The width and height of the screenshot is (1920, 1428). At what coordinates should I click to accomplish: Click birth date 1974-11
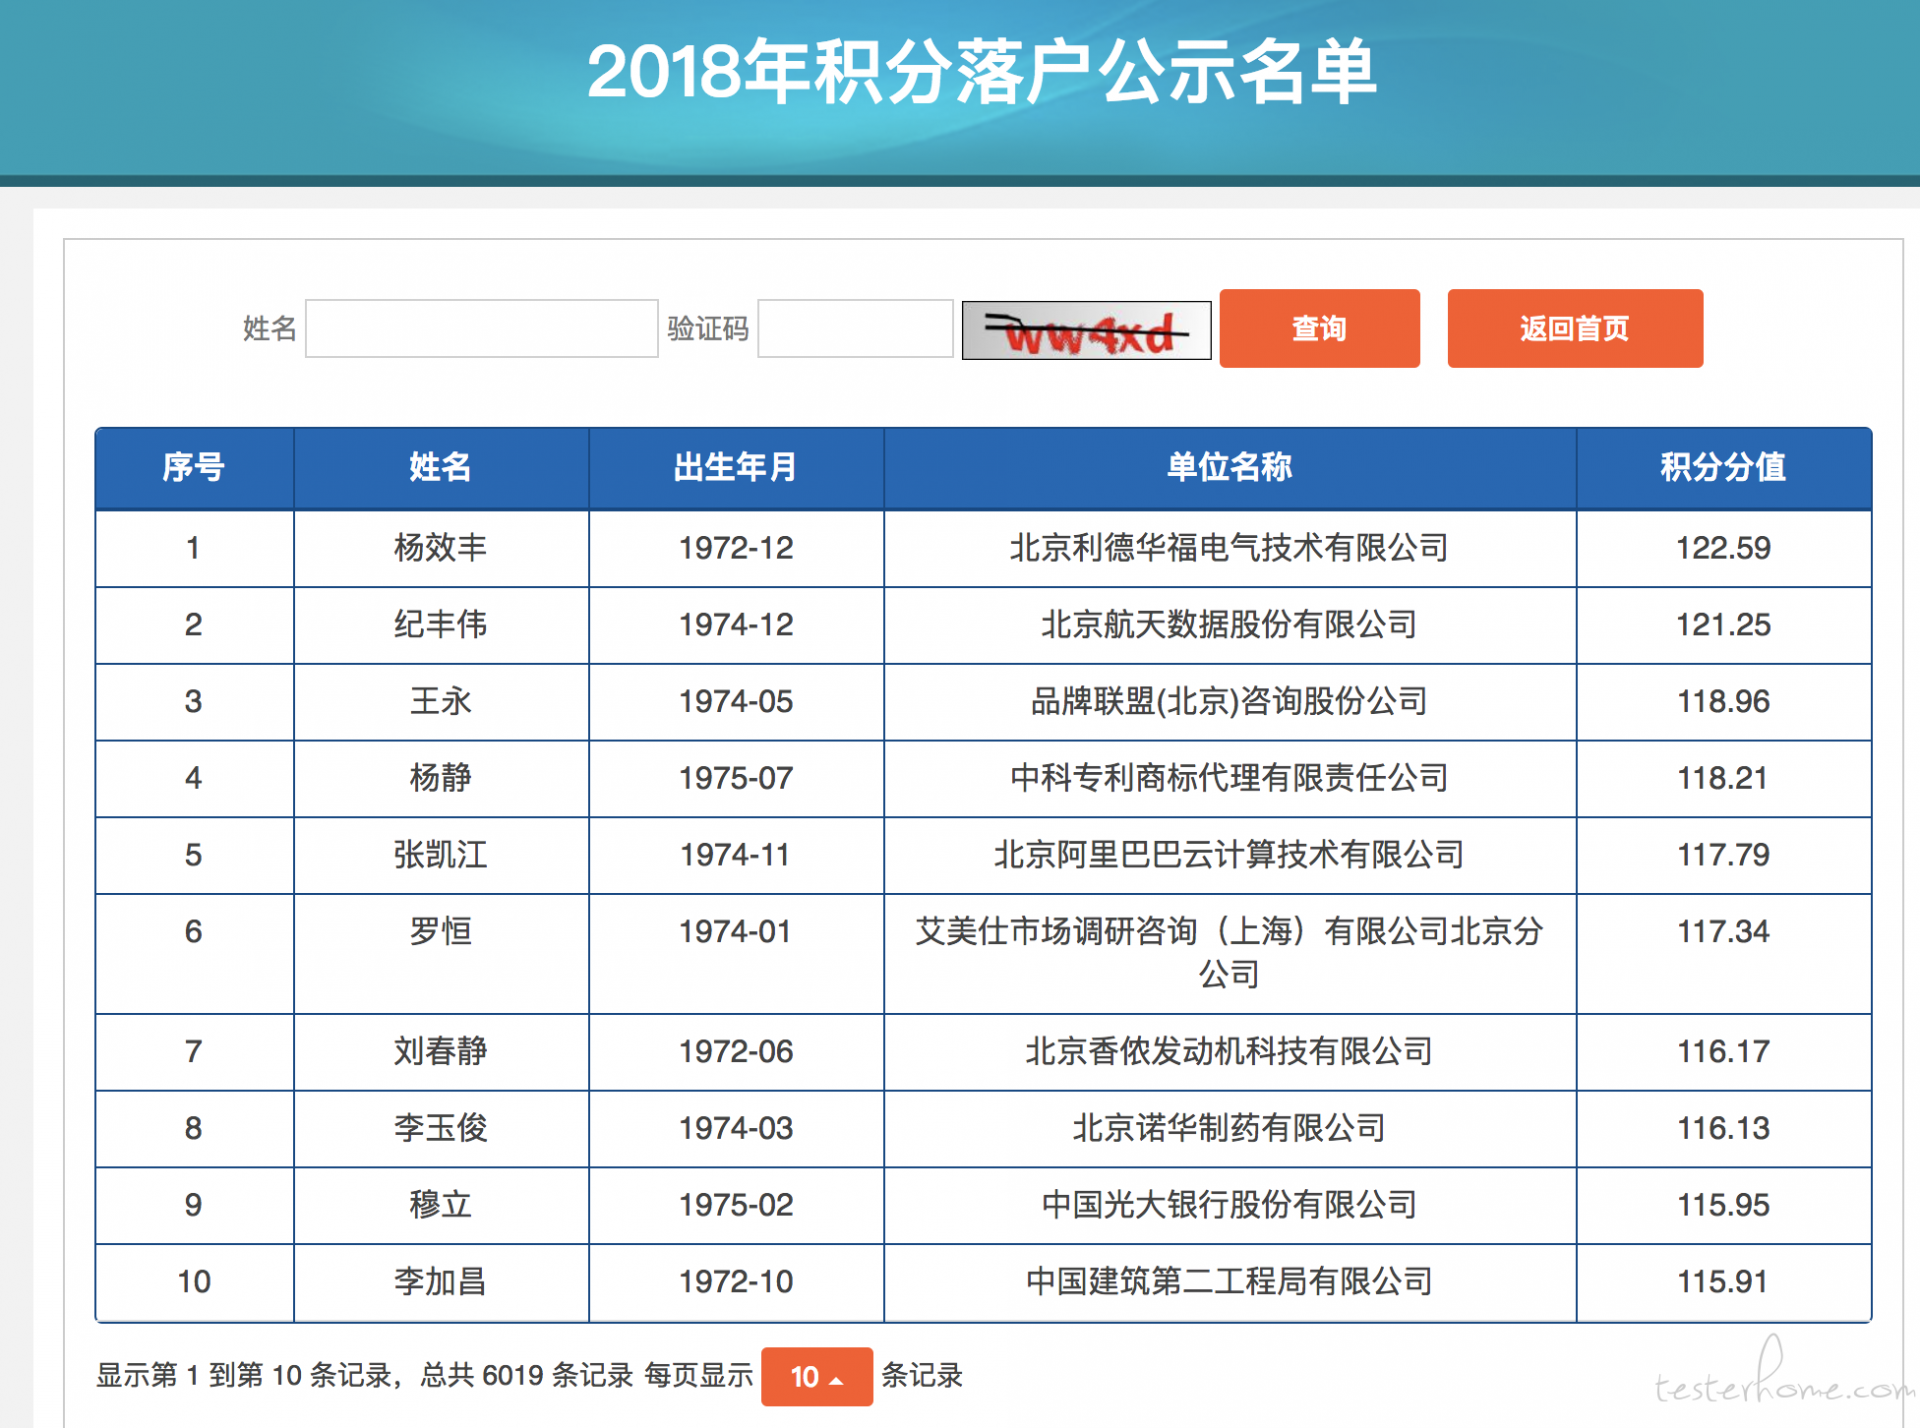(736, 855)
